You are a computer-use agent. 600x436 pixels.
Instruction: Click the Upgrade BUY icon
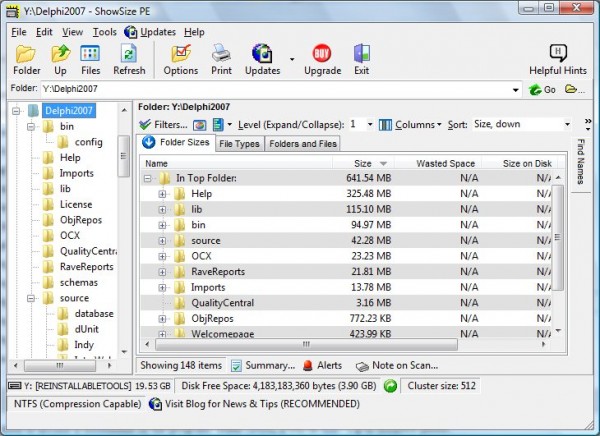tap(322, 59)
